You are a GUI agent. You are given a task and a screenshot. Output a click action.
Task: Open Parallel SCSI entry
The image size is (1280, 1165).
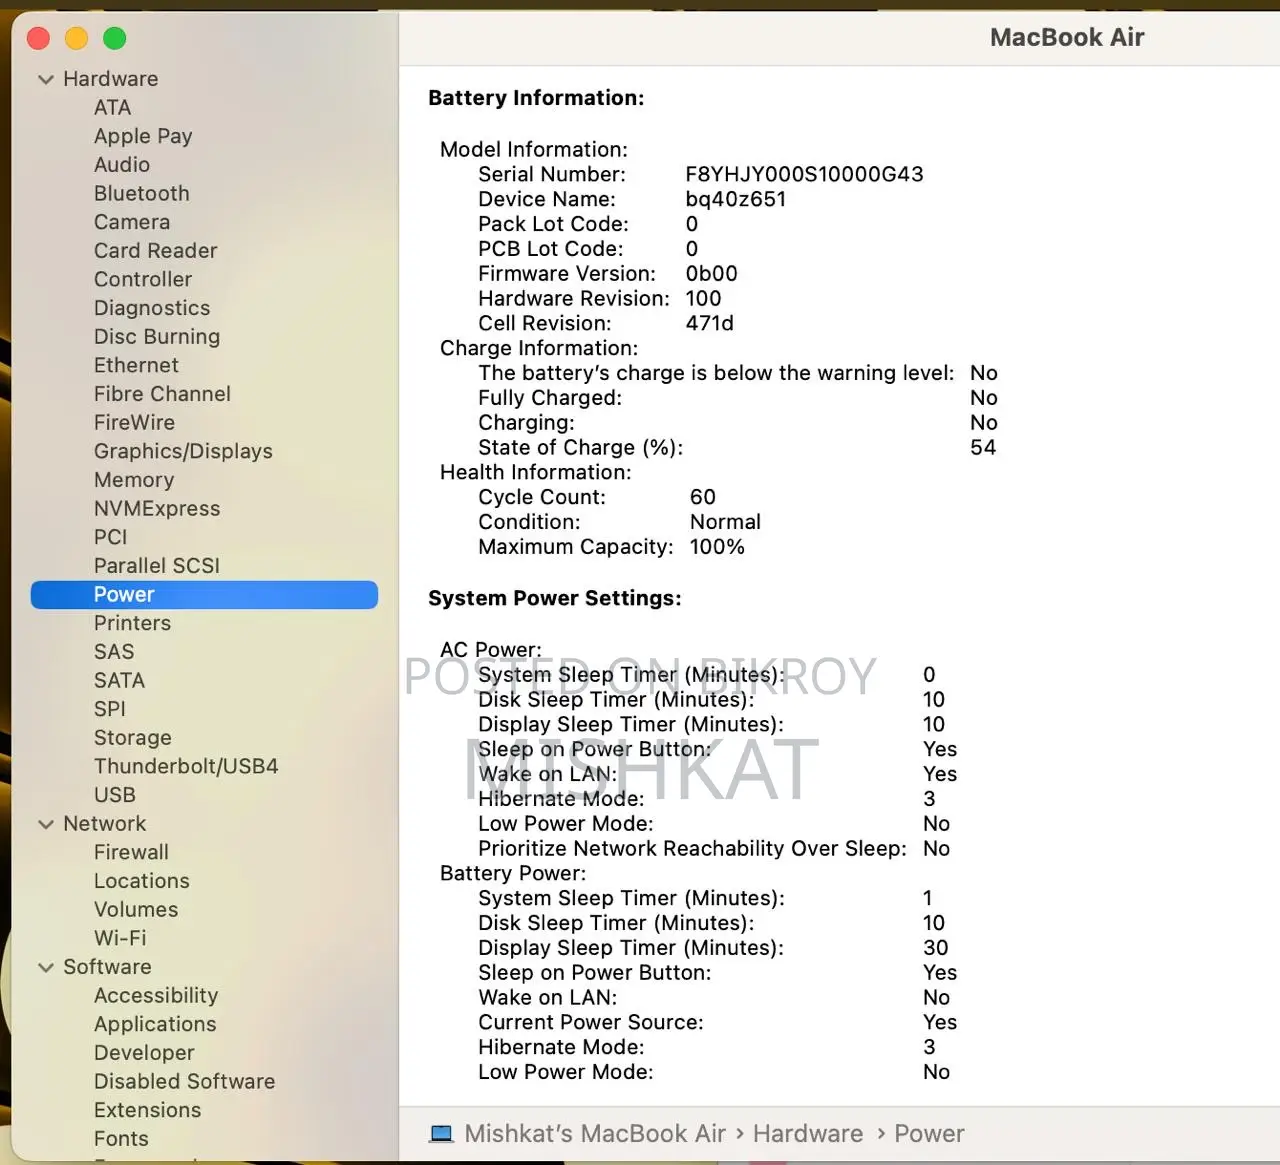tap(157, 566)
